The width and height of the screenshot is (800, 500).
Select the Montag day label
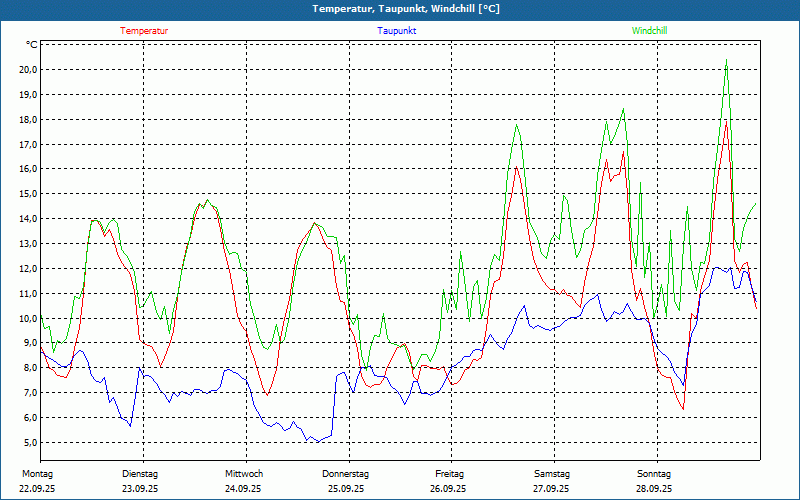click(37, 473)
